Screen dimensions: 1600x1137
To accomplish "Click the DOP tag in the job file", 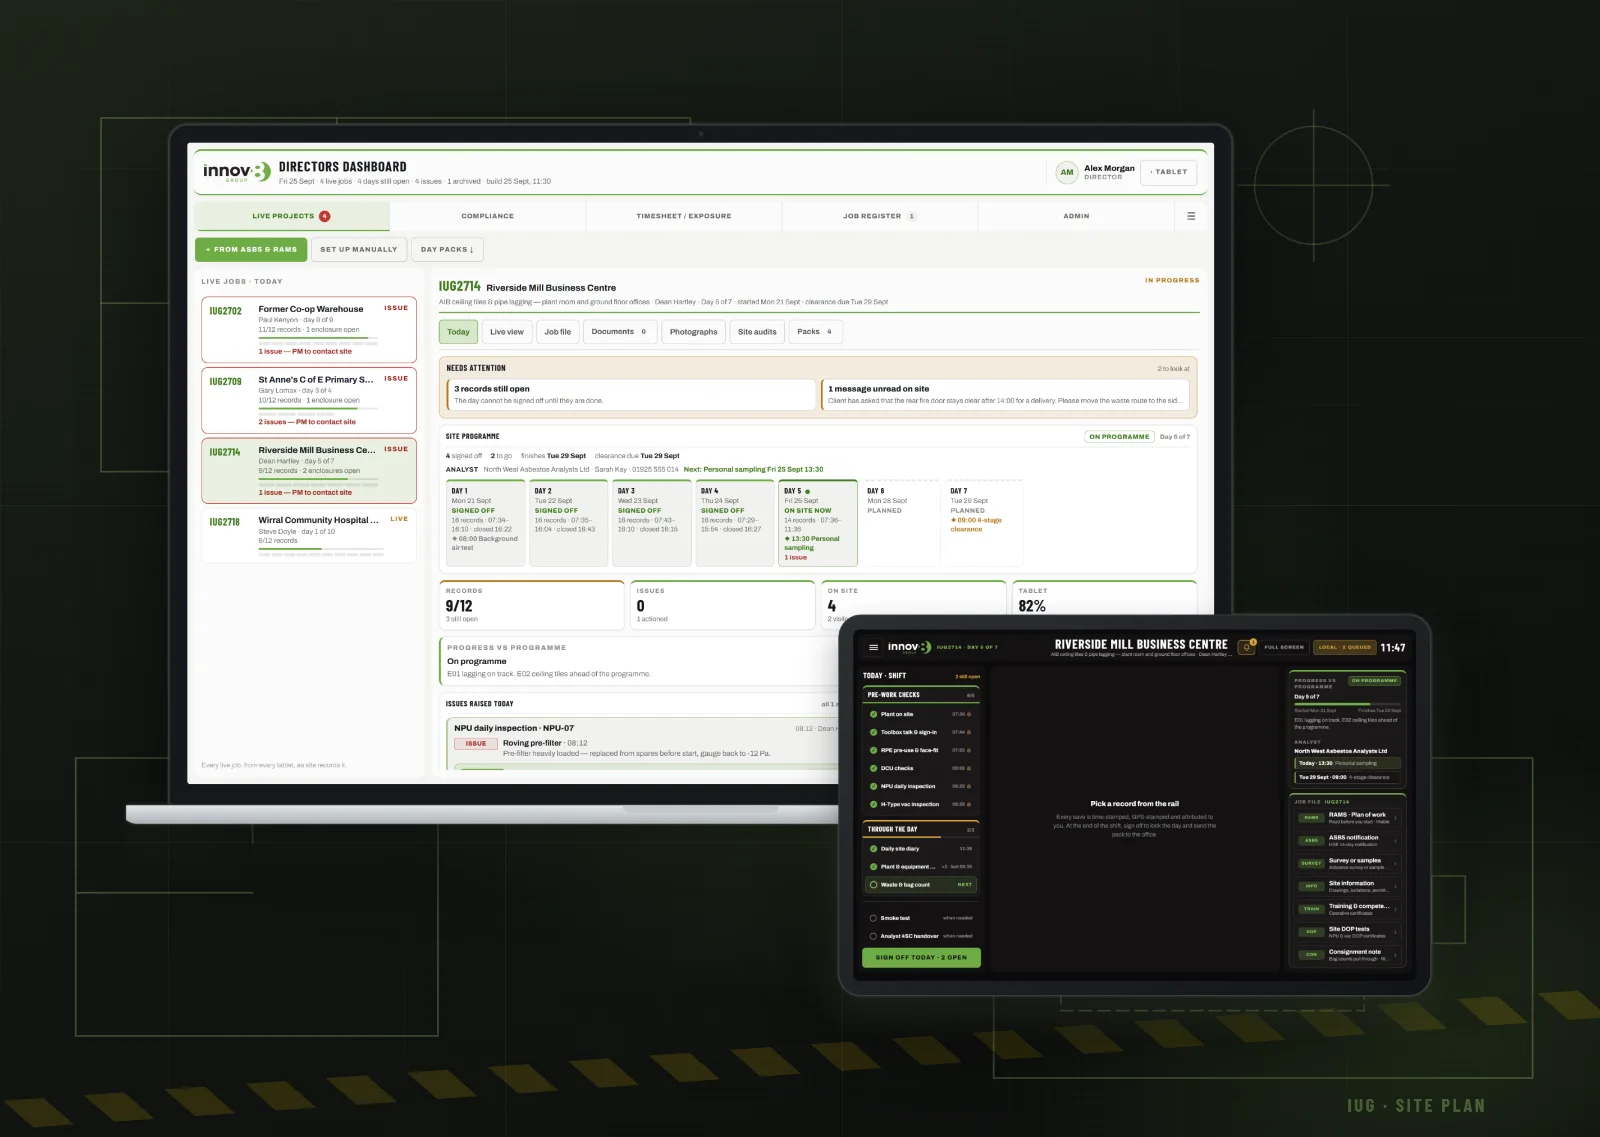I will (1311, 932).
